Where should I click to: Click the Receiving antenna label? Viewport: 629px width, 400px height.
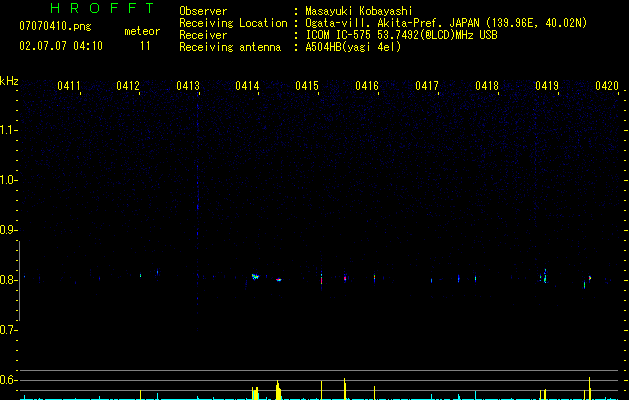point(230,47)
